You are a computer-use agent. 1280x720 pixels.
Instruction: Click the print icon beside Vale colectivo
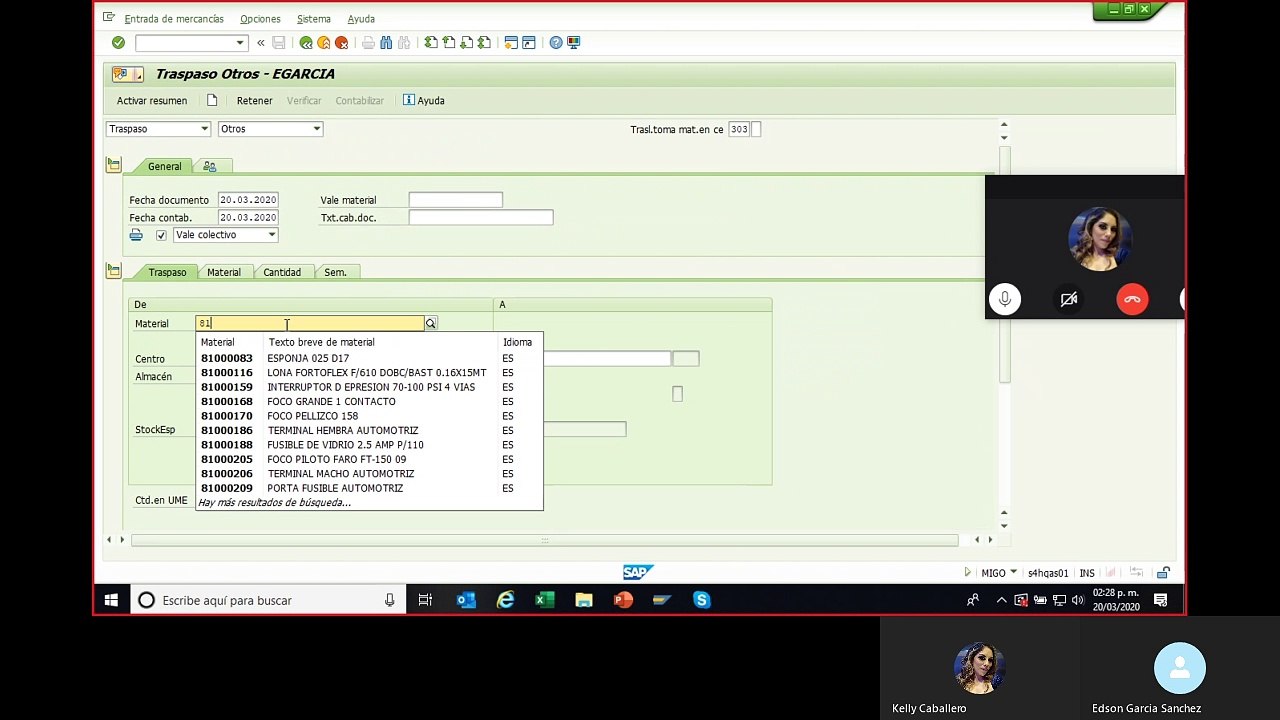[x=136, y=235]
